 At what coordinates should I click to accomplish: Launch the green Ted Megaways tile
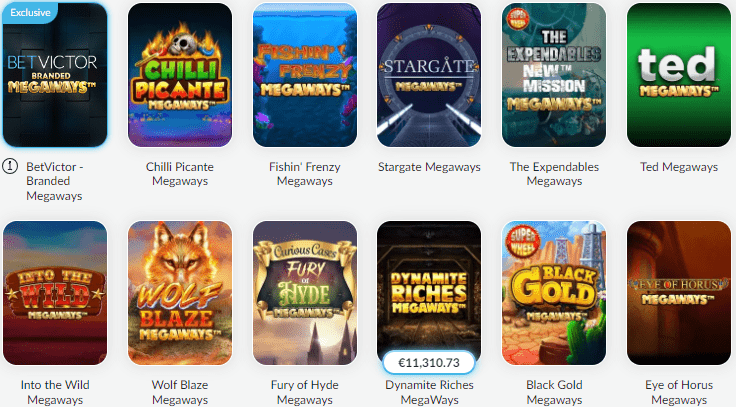[x=679, y=75]
